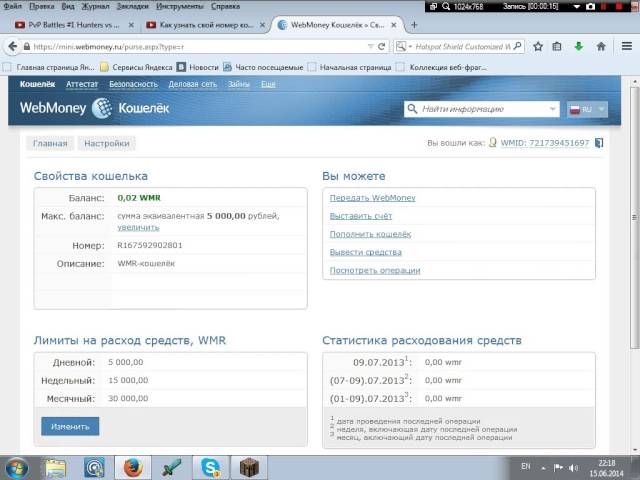
Task: Open Skype from the taskbar
Action: (211, 468)
